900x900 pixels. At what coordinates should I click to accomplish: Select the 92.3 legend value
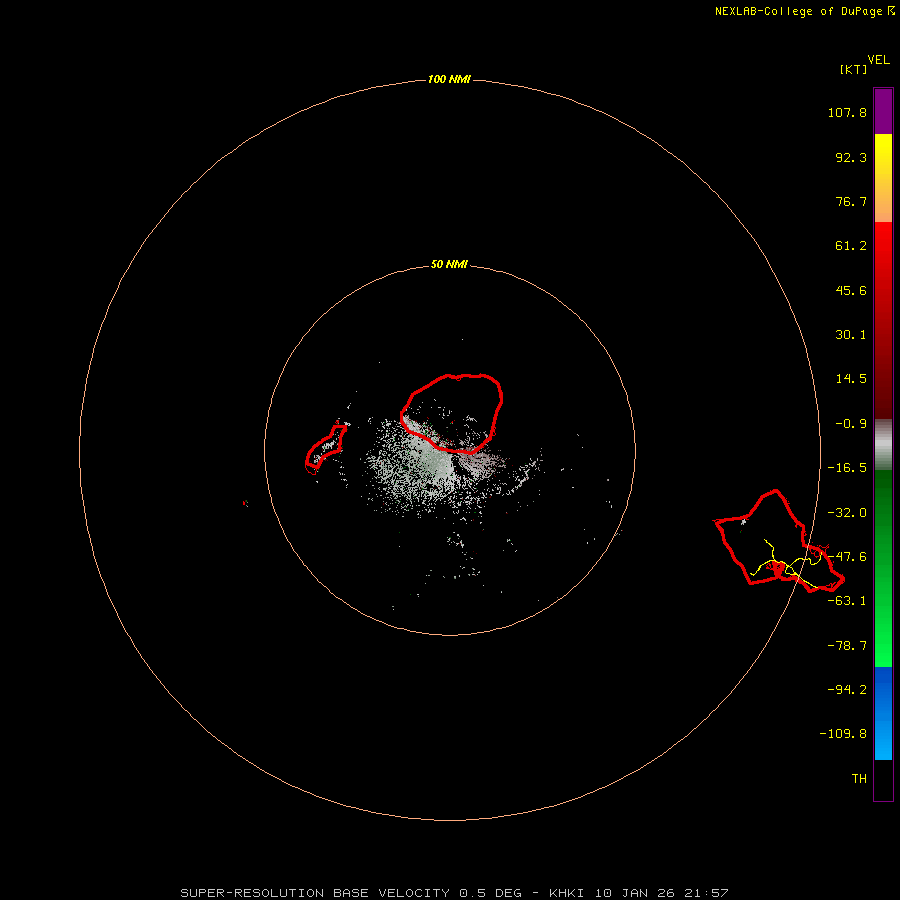tap(851, 158)
